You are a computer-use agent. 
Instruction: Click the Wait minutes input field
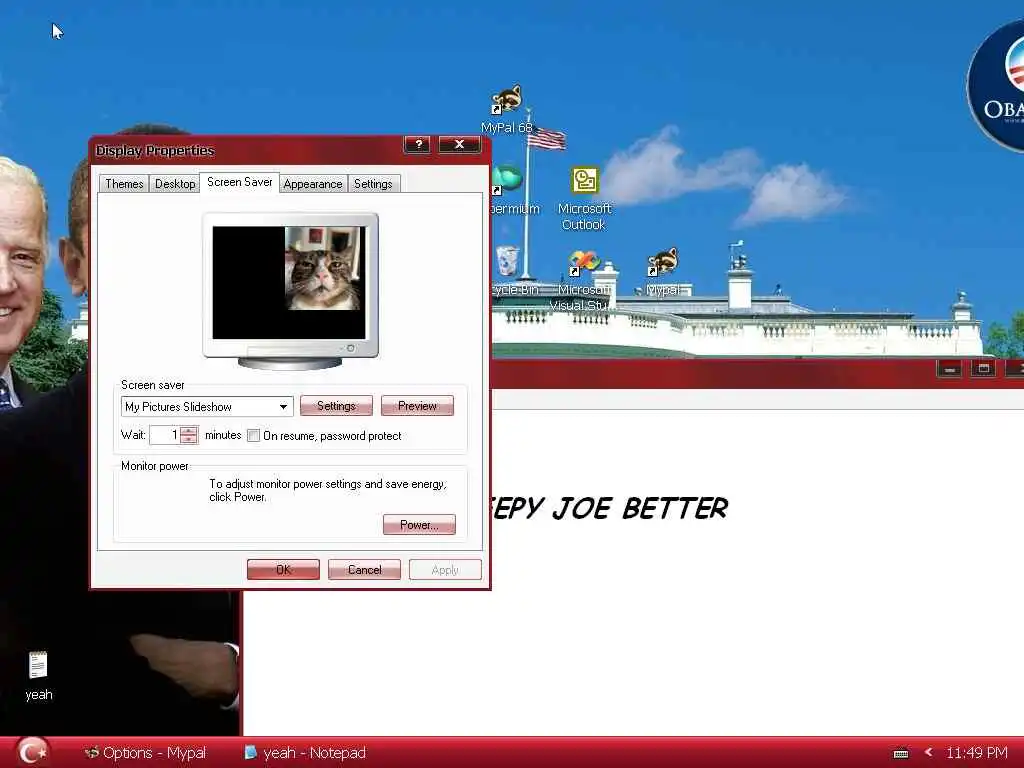(x=165, y=435)
